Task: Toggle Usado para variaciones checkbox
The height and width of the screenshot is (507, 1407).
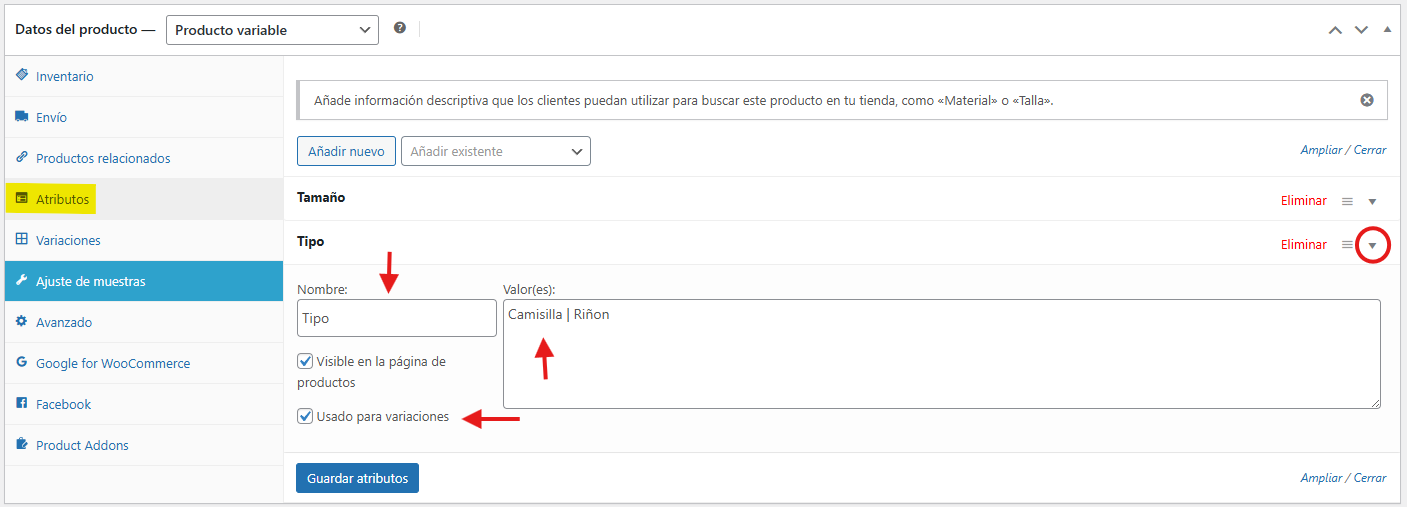Action: tap(305, 415)
